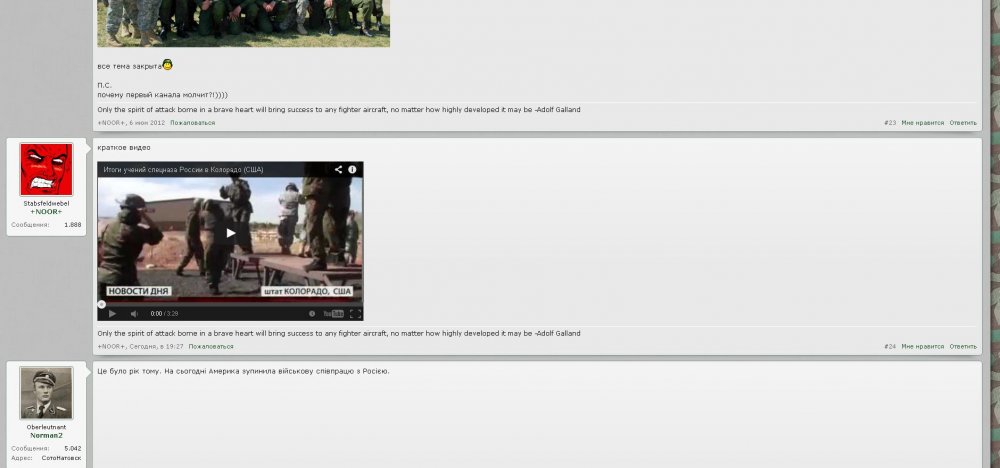Click +NOOR+ author link in post #23 footer
Image resolution: width=1000 pixels, height=468 pixels.
pos(111,123)
